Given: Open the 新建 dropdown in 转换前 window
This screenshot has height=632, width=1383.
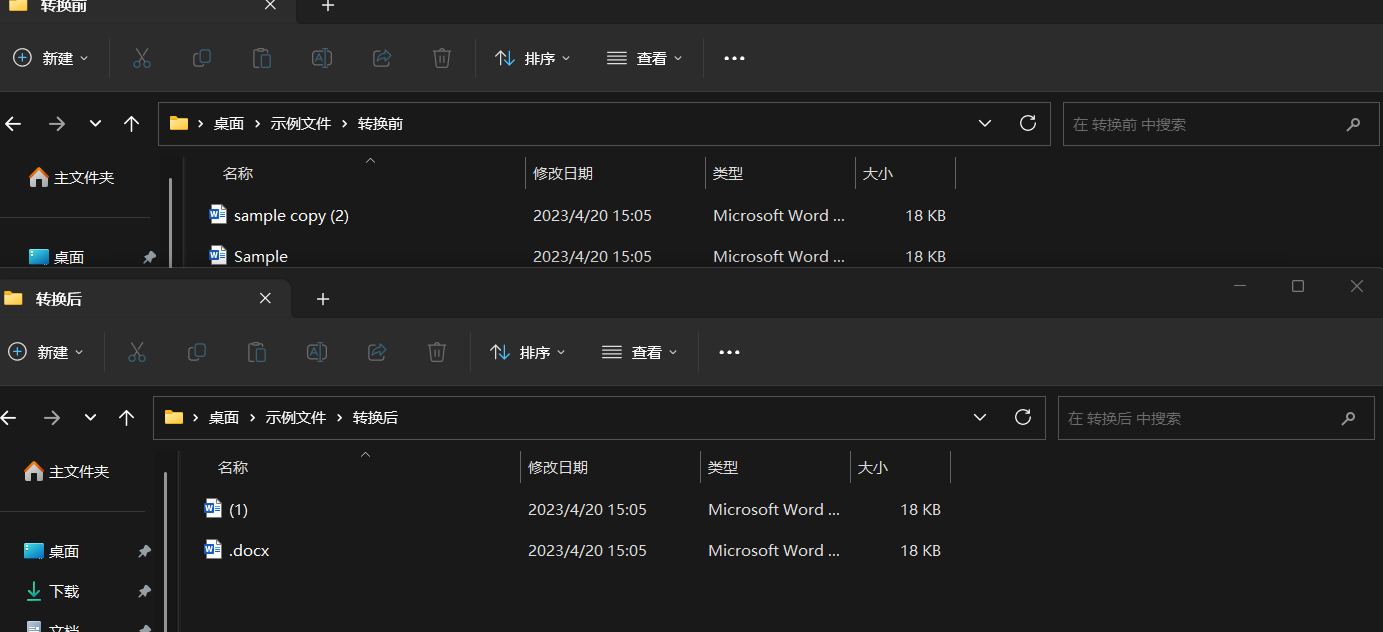Looking at the screenshot, I should coord(51,57).
